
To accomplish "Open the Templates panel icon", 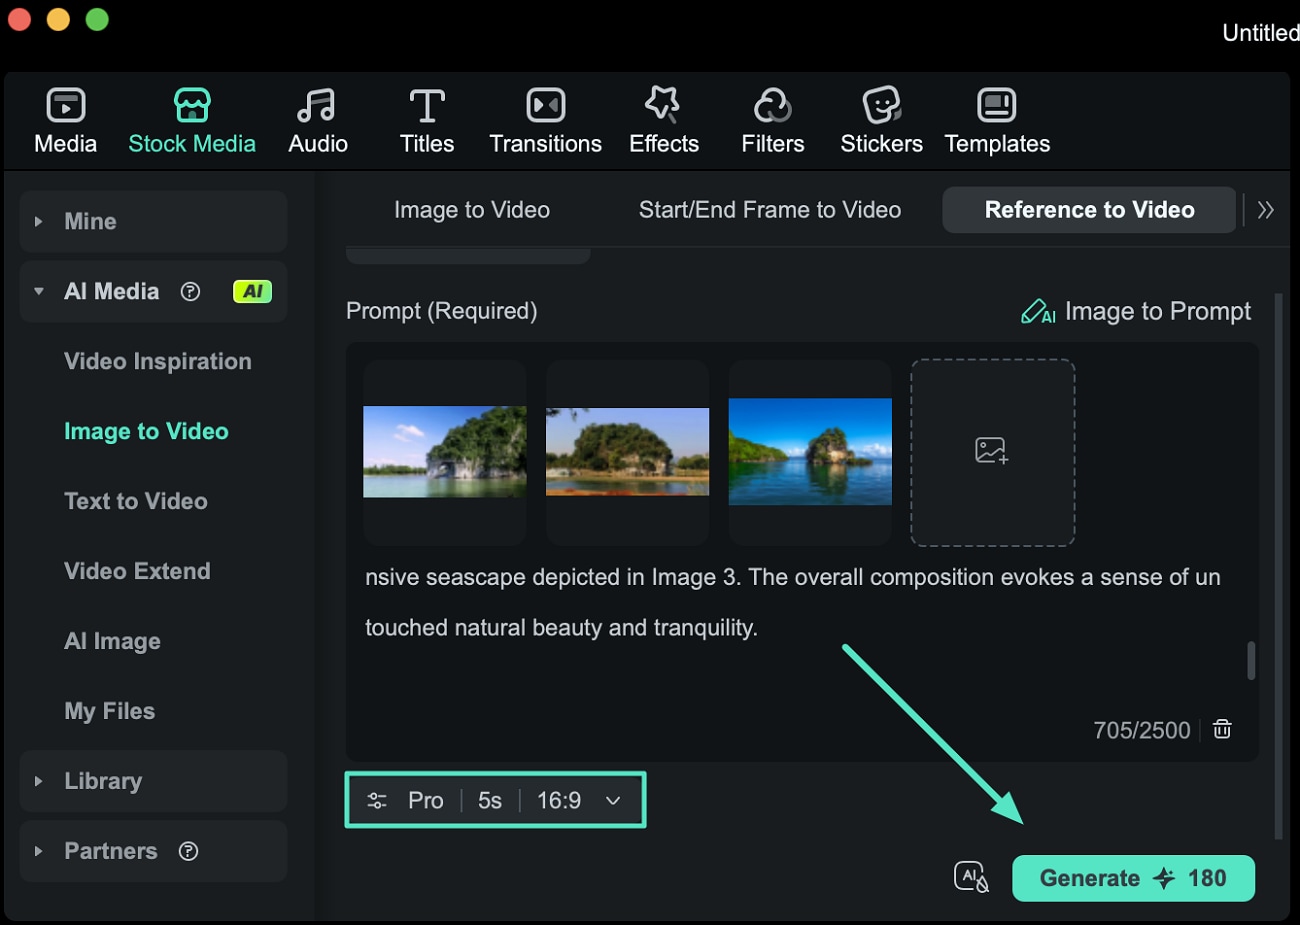I will [x=996, y=106].
